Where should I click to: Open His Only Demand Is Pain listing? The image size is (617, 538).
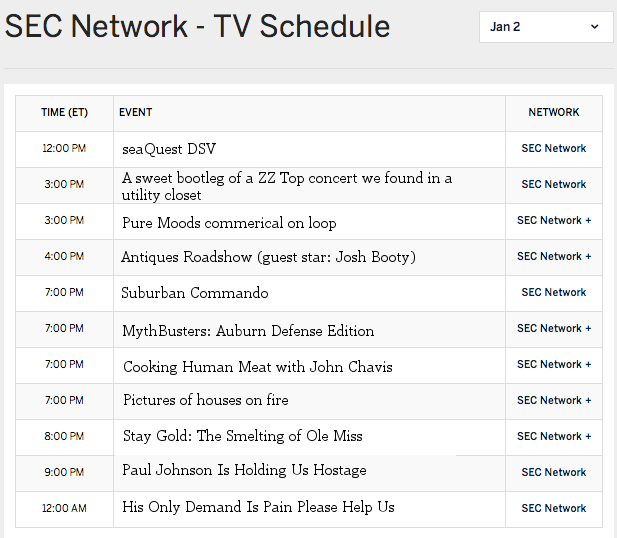[x=258, y=507]
